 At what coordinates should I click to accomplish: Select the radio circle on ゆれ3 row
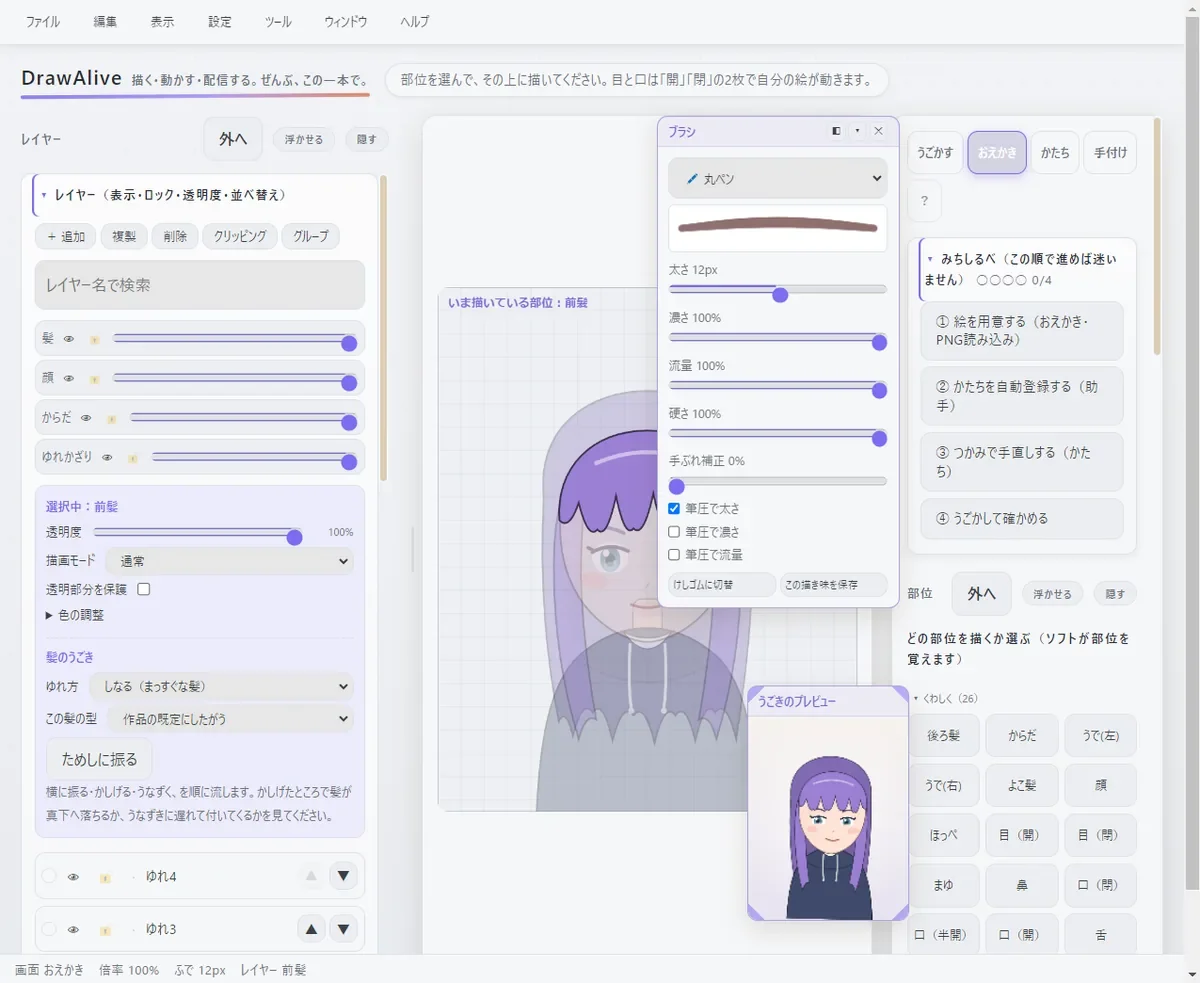[49, 929]
